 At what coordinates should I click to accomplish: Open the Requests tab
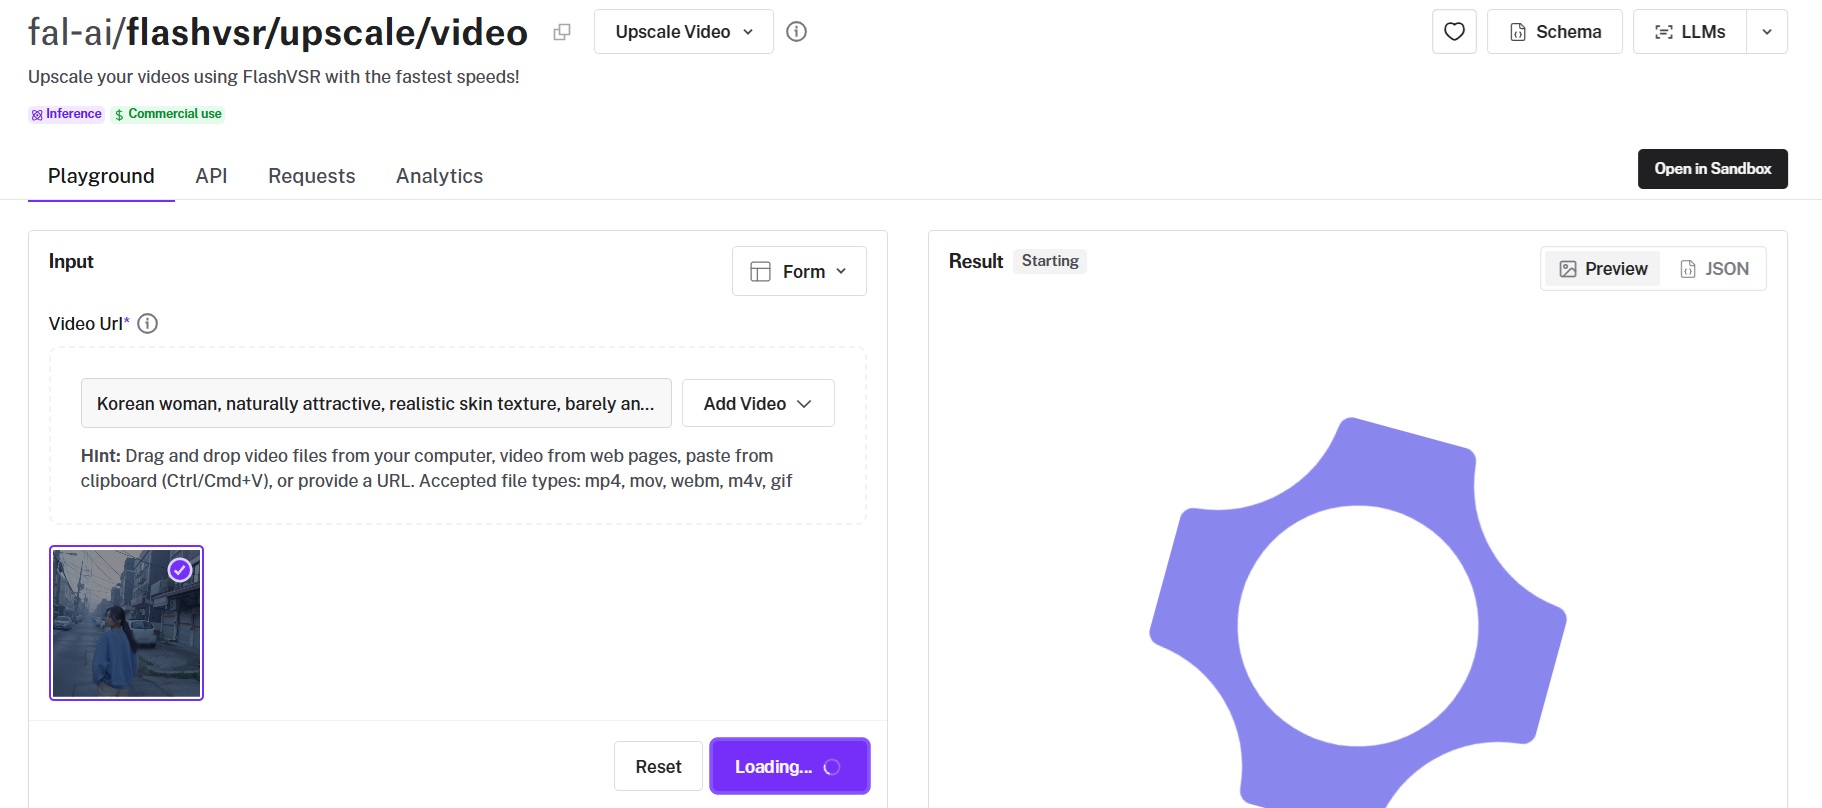tap(312, 176)
